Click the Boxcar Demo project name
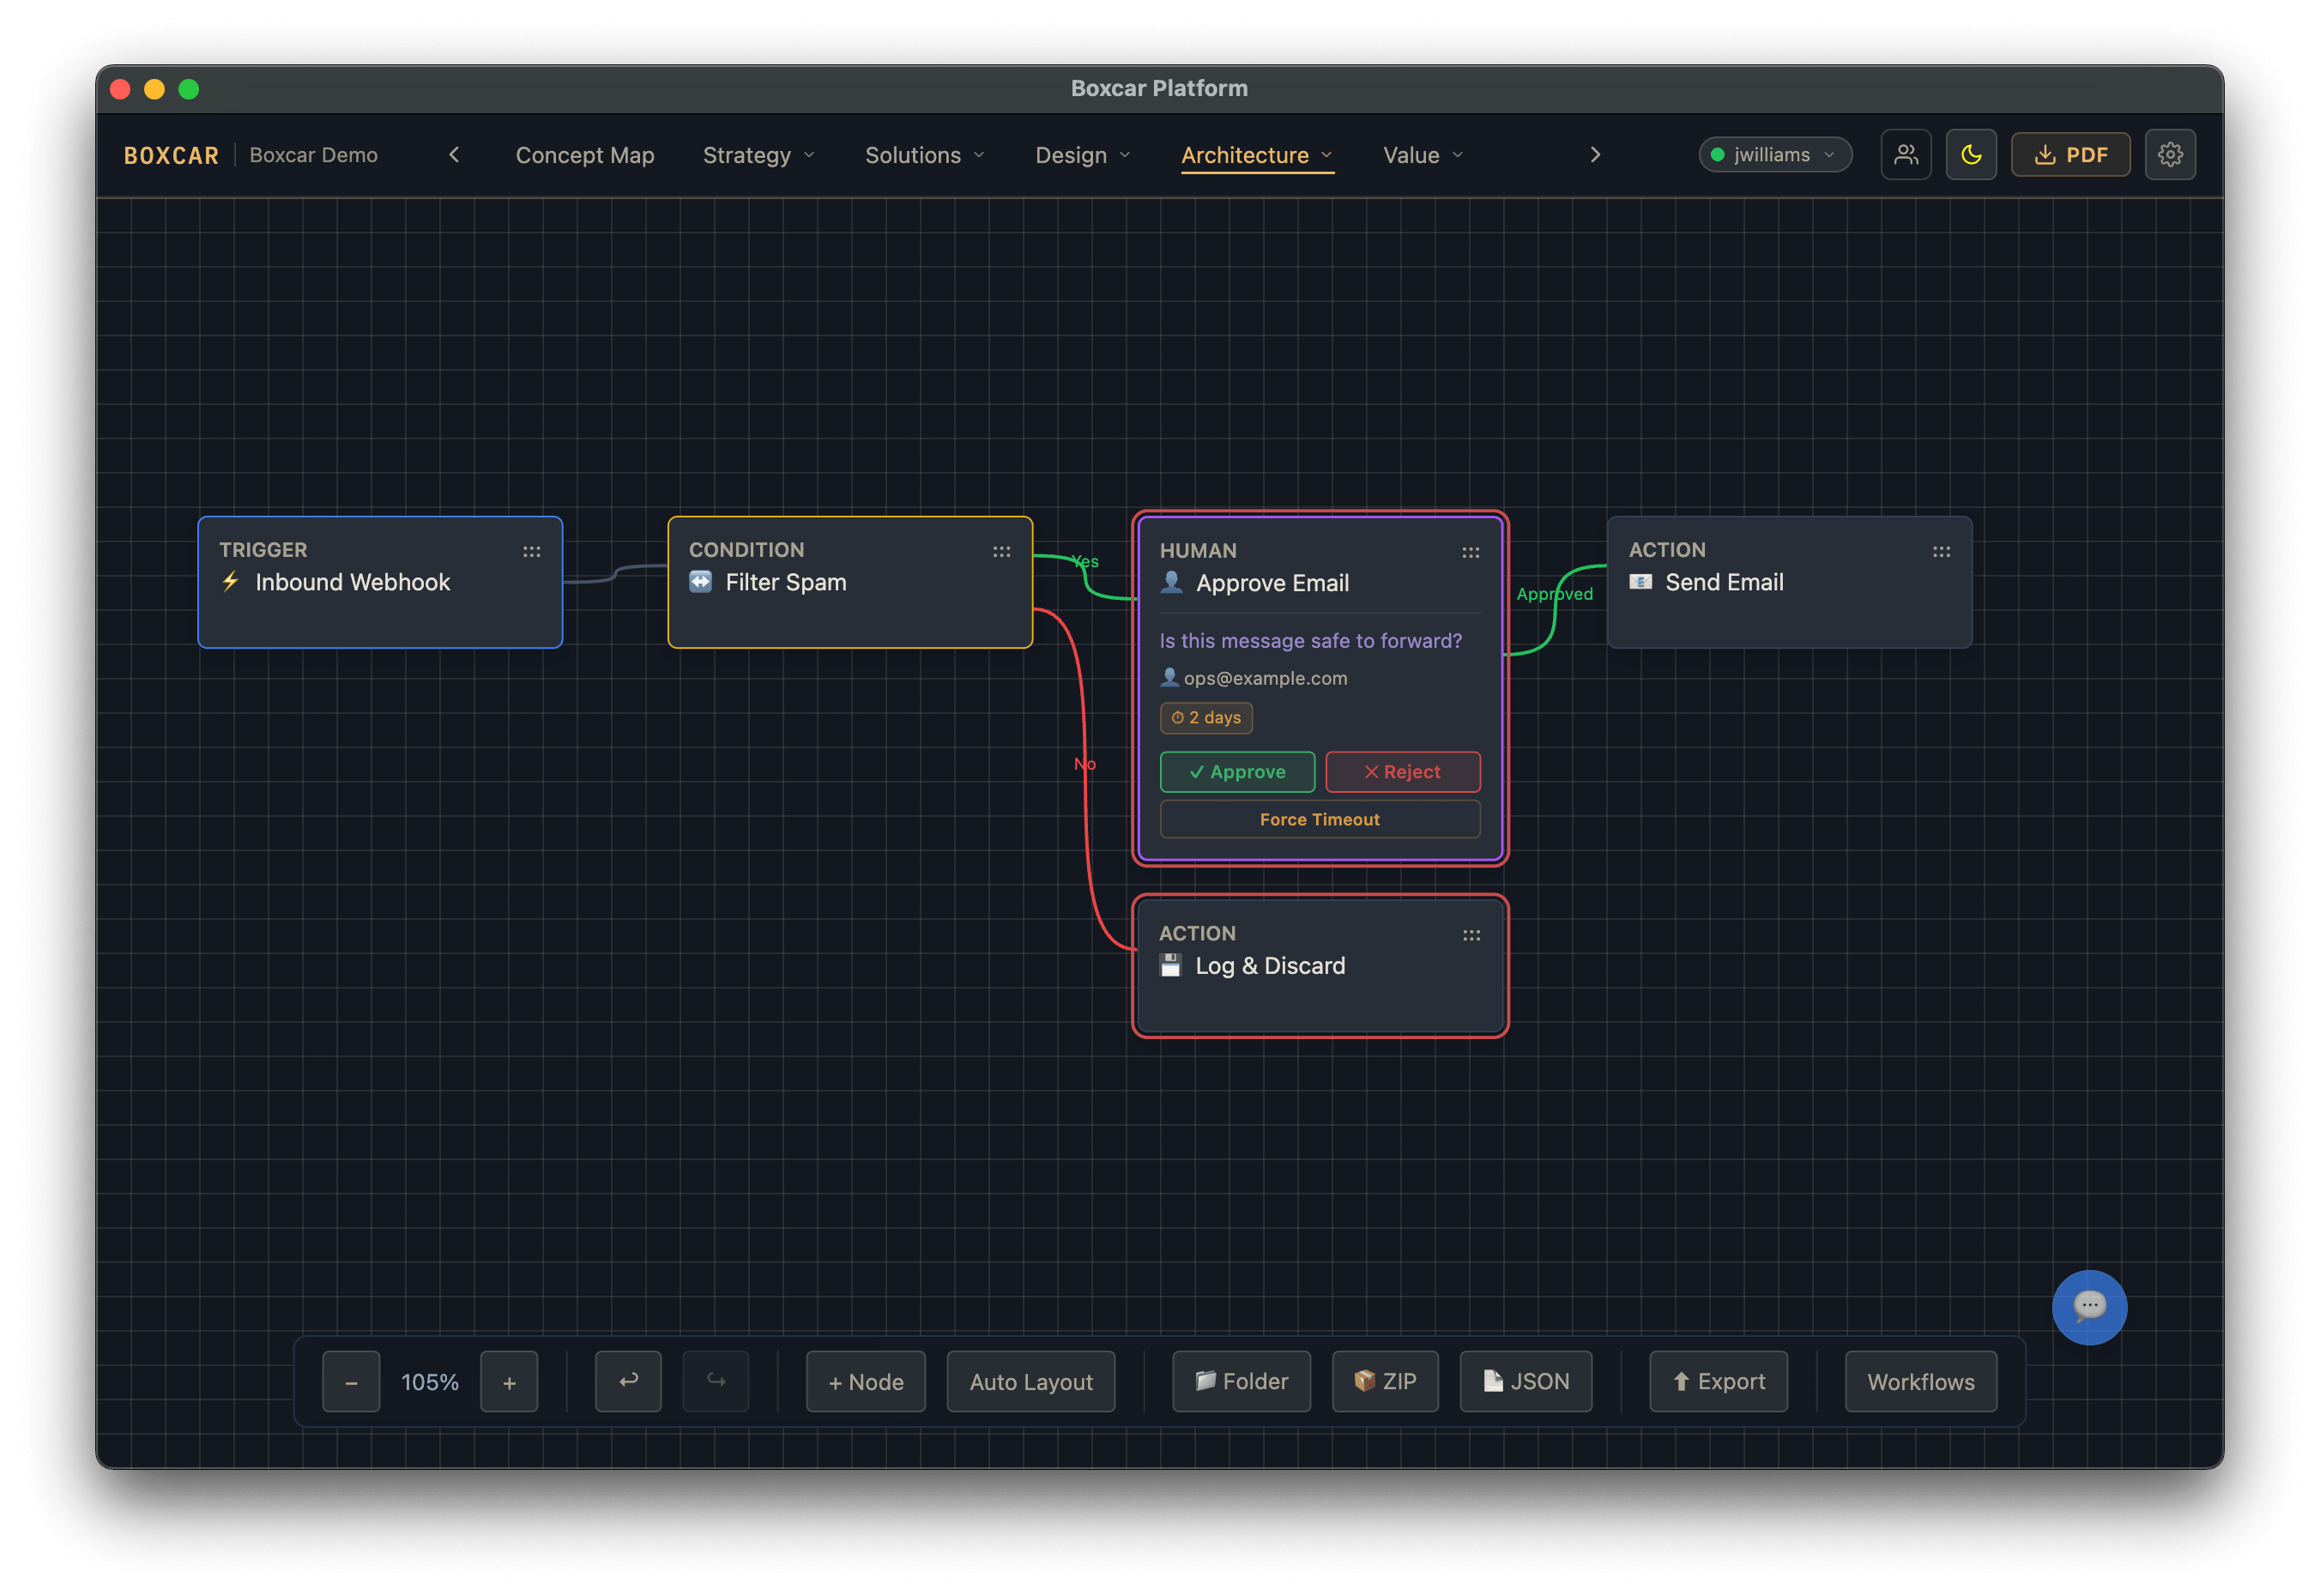This screenshot has width=2320, height=1596. (313, 155)
